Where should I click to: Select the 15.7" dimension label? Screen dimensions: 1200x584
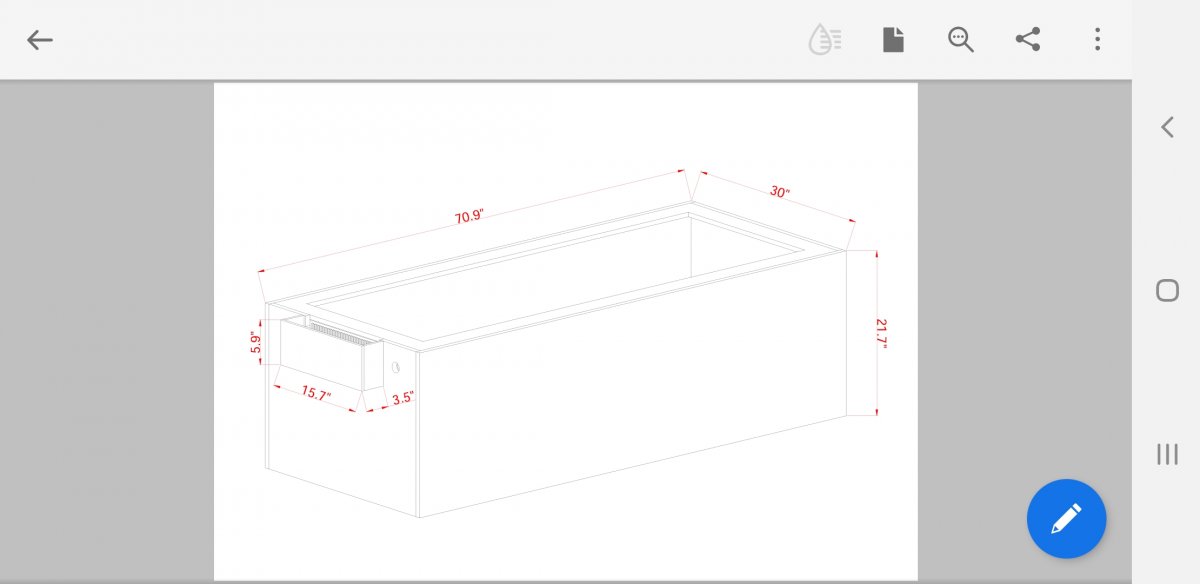316,392
